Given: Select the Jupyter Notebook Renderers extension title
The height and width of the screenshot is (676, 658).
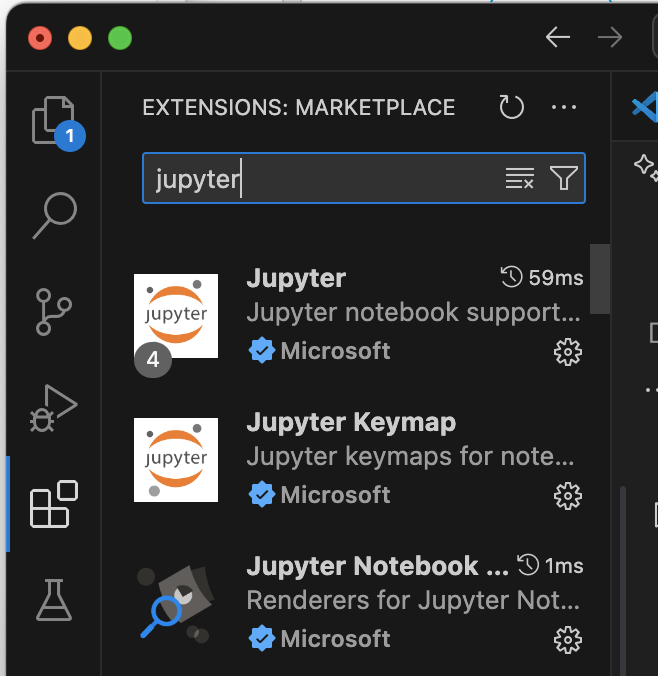Looking at the screenshot, I should [377, 566].
